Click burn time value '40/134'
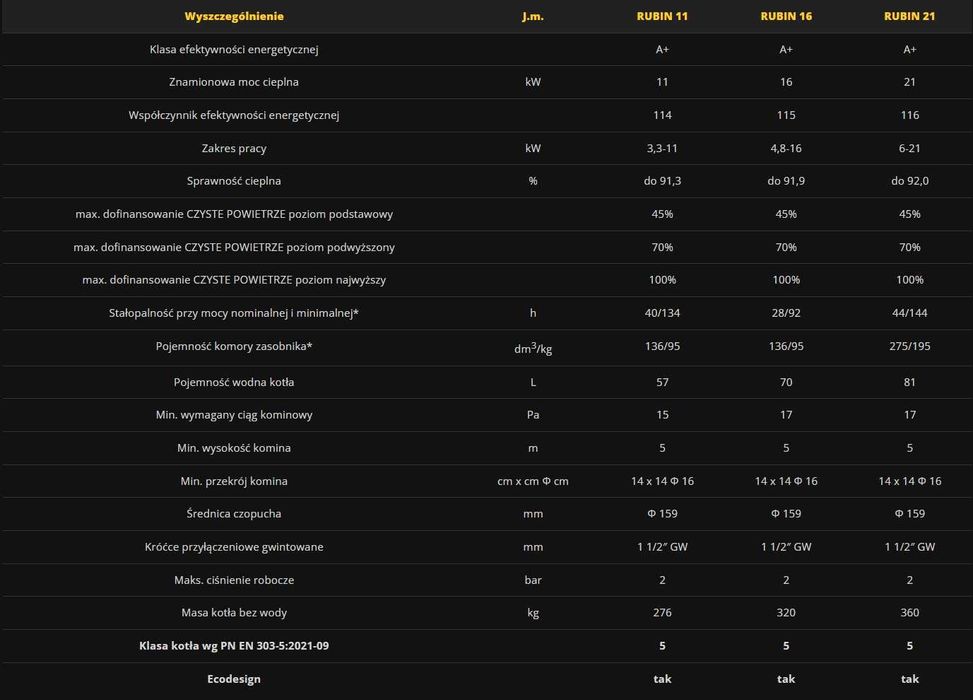973x700 pixels. pyautogui.click(x=662, y=313)
